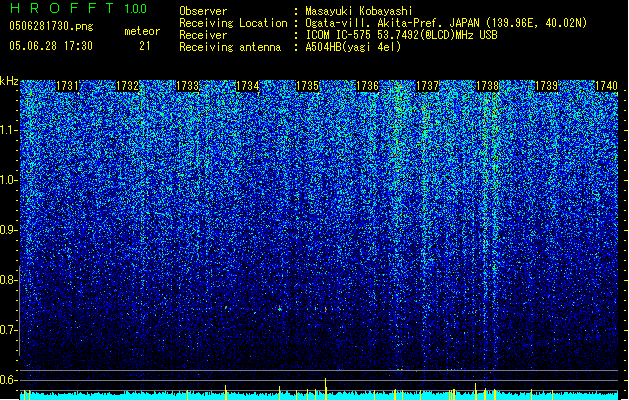Click the A504HB(yagi 4el) antenna text
Screen dimensions: 629x400
click(x=353, y=47)
